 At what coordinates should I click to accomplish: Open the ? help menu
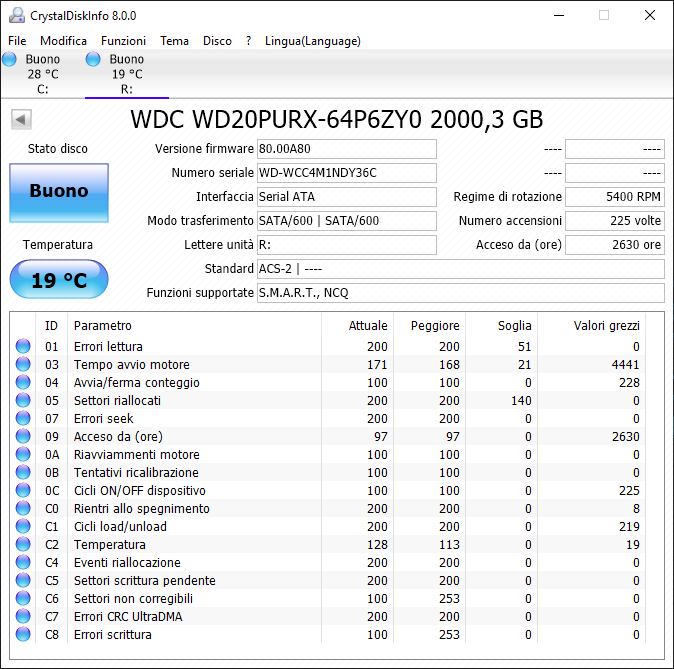(248, 41)
